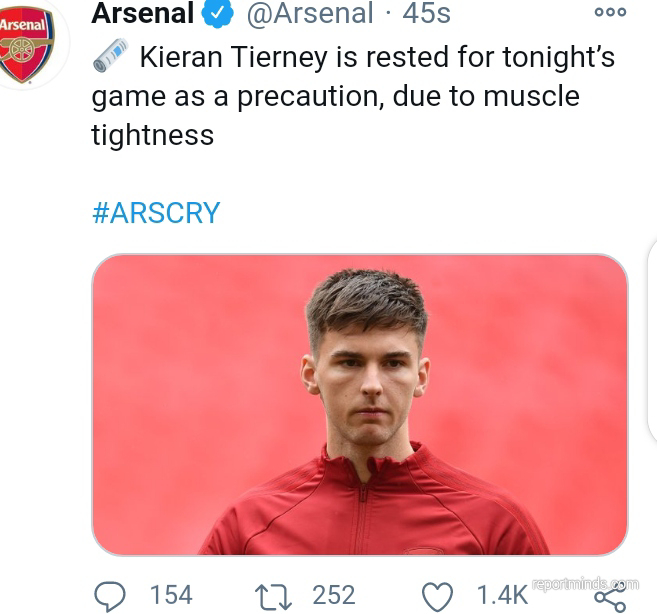Click the Arsenal display name
657x614 pixels.
[x=142, y=13]
